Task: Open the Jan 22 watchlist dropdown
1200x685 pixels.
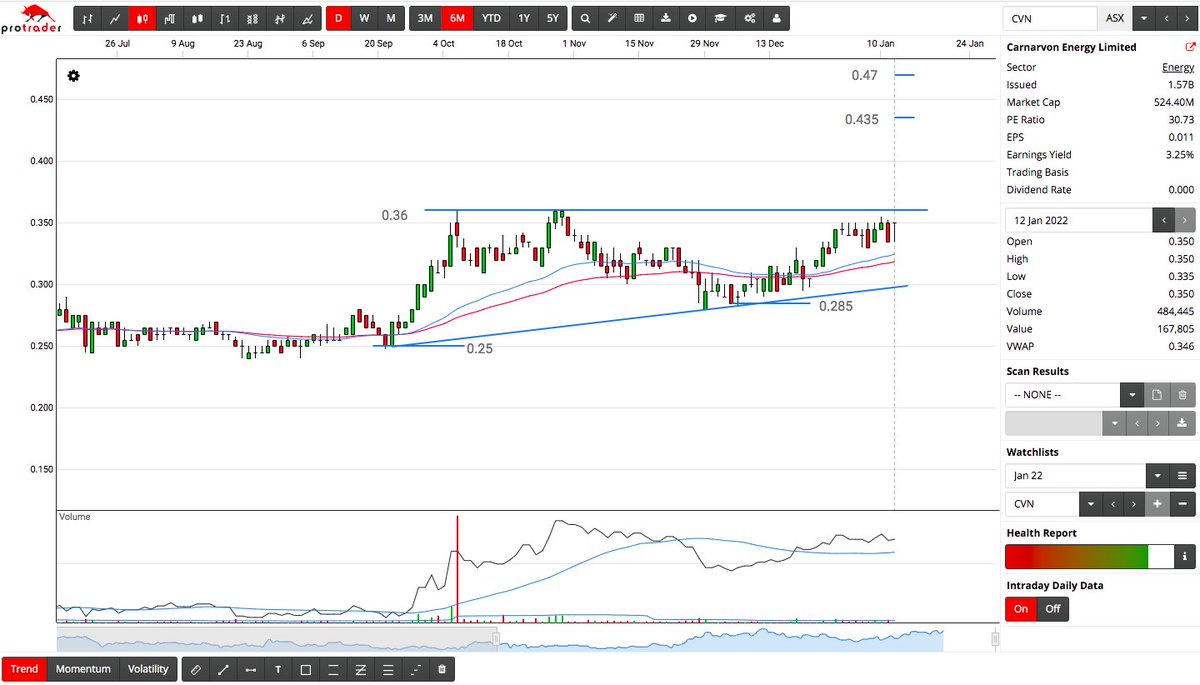Action: [1157, 476]
